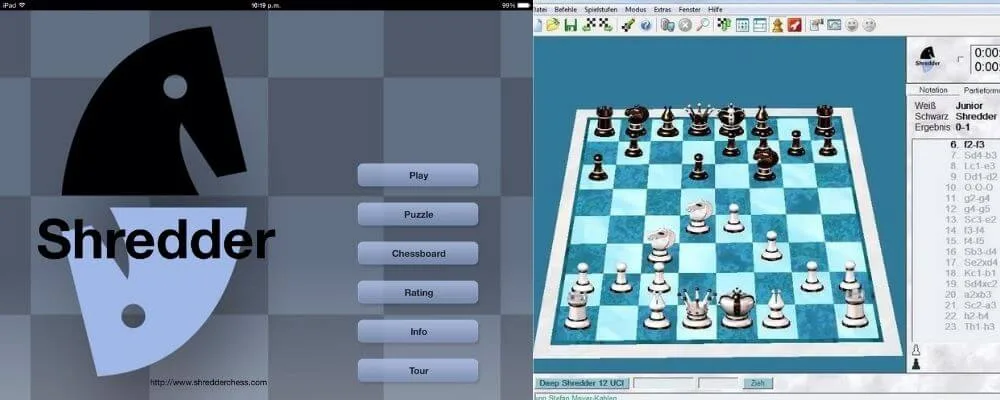Open the Fenster menu

coord(689,10)
